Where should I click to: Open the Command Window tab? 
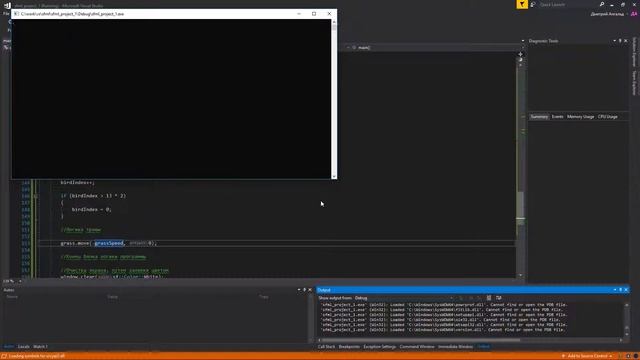[x=417, y=347]
